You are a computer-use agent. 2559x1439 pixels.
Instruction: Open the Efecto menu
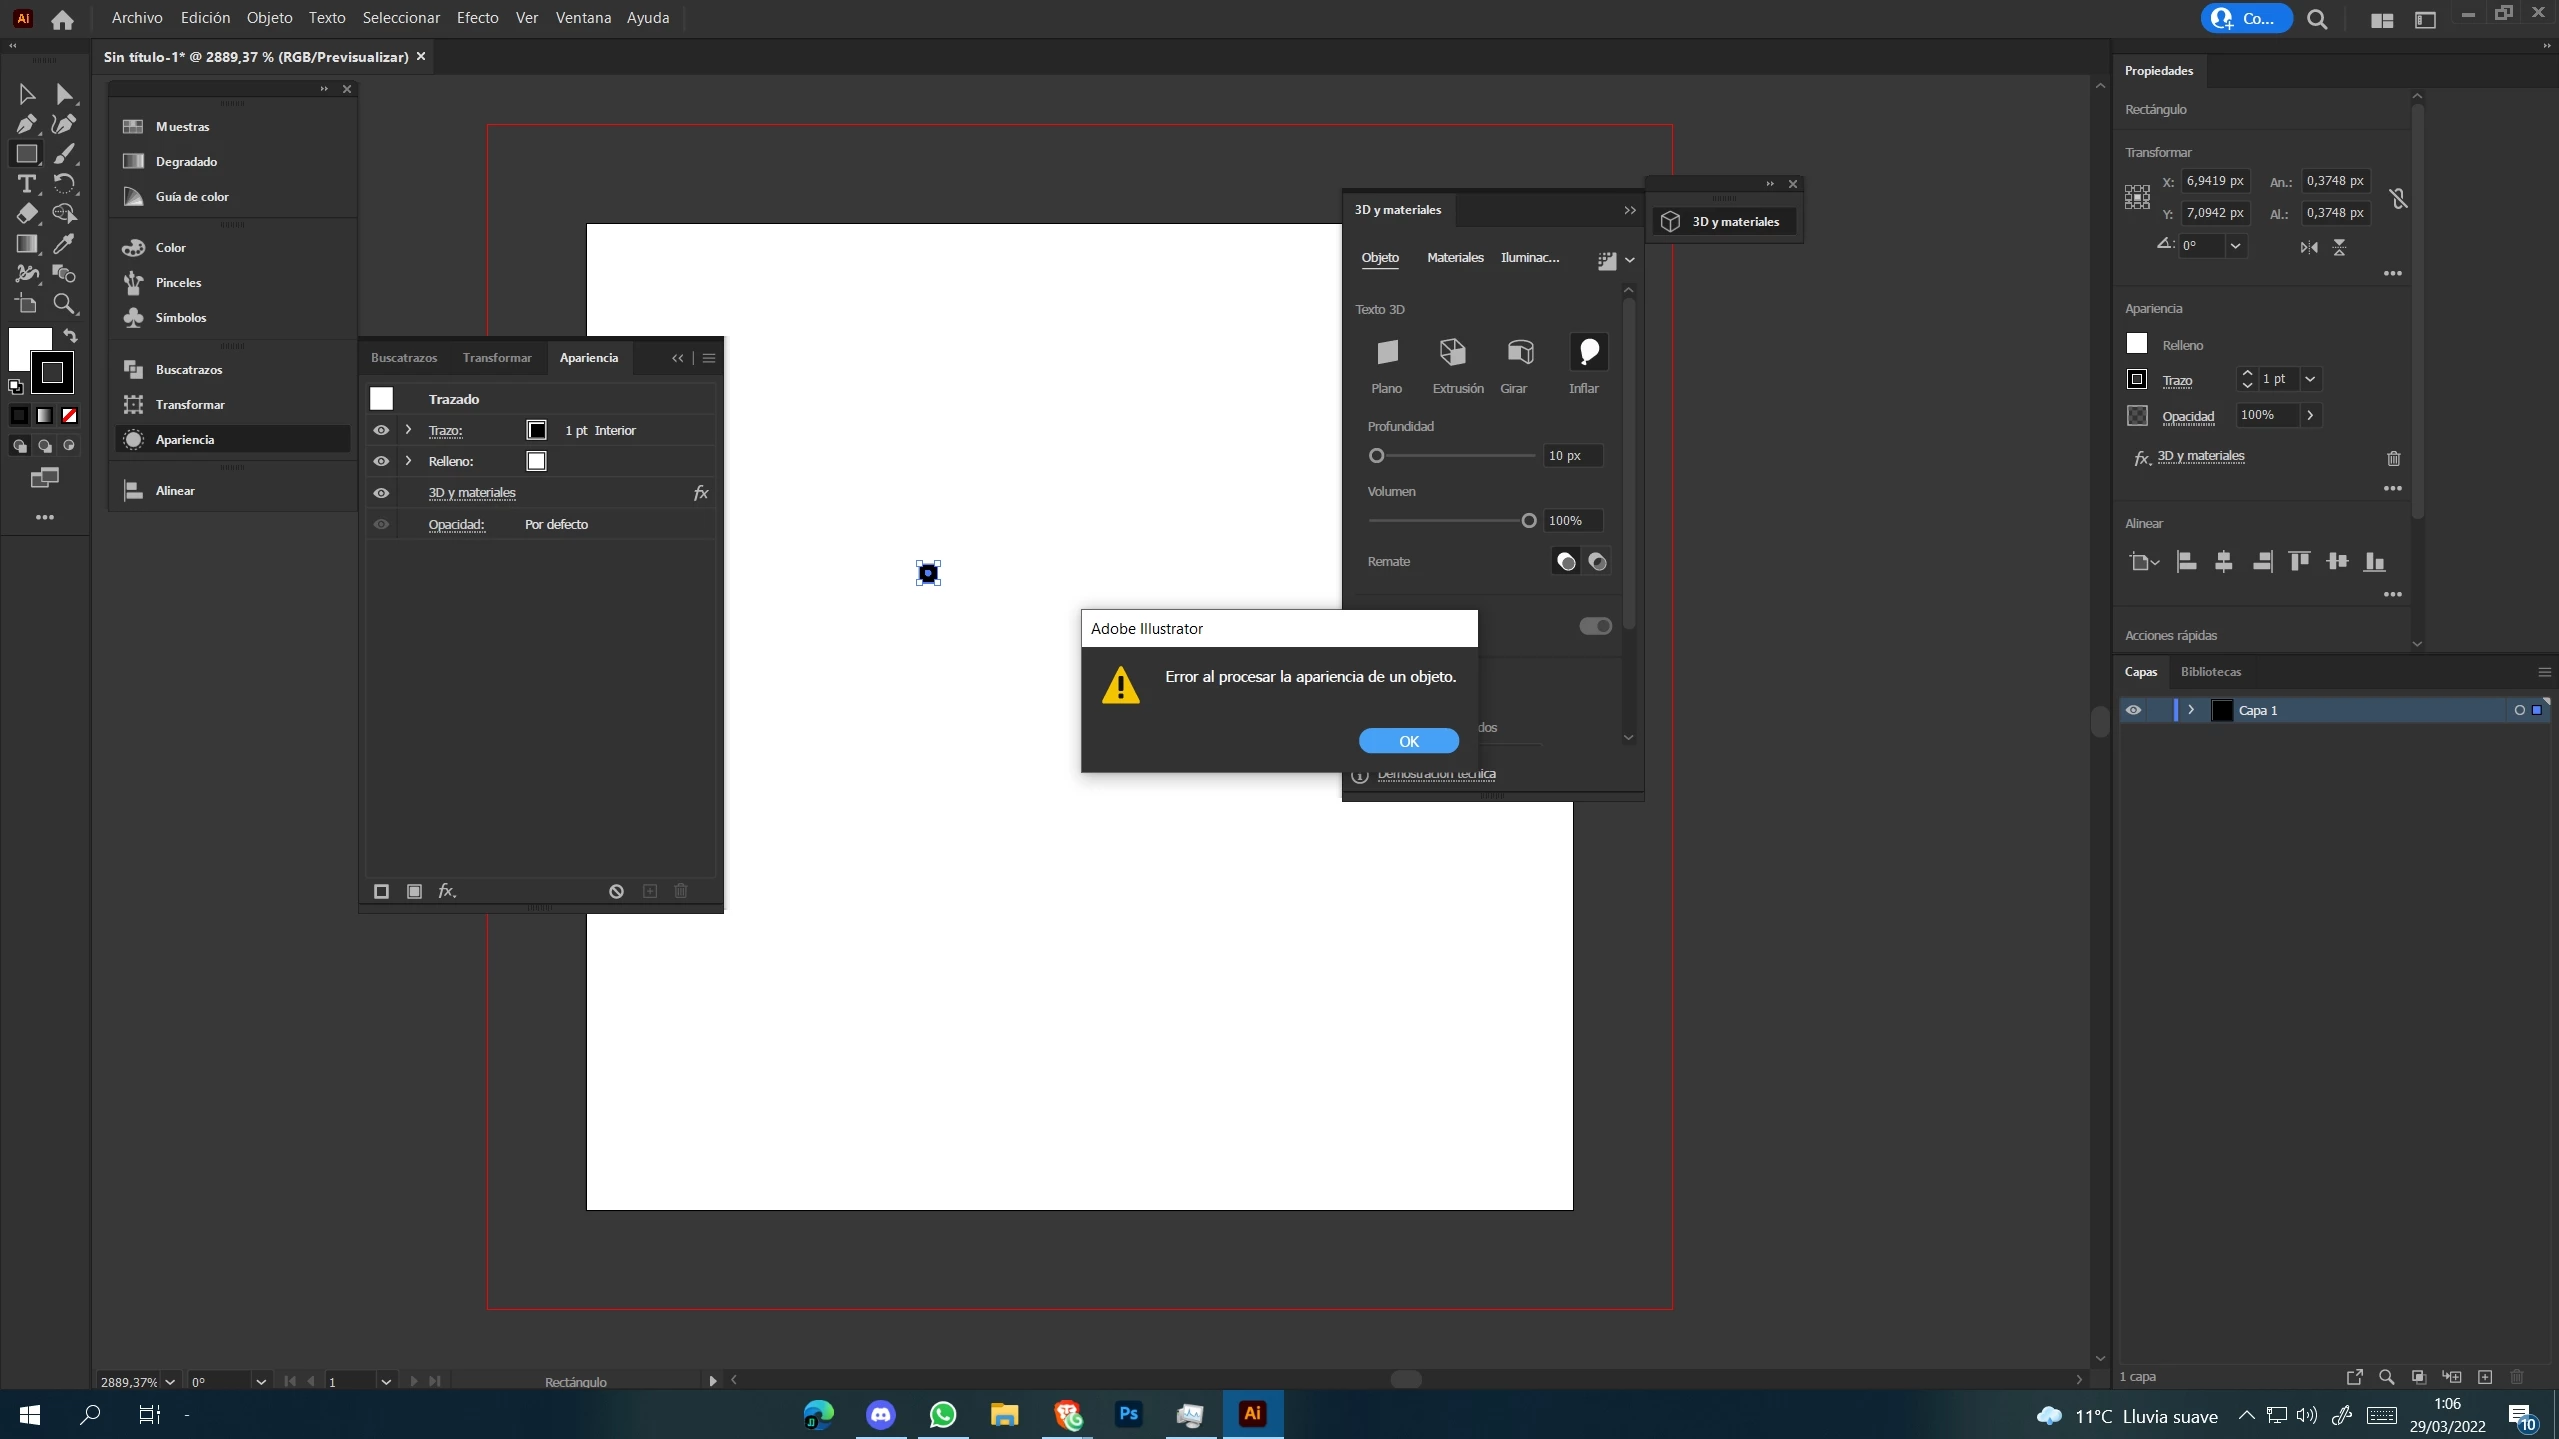(477, 18)
